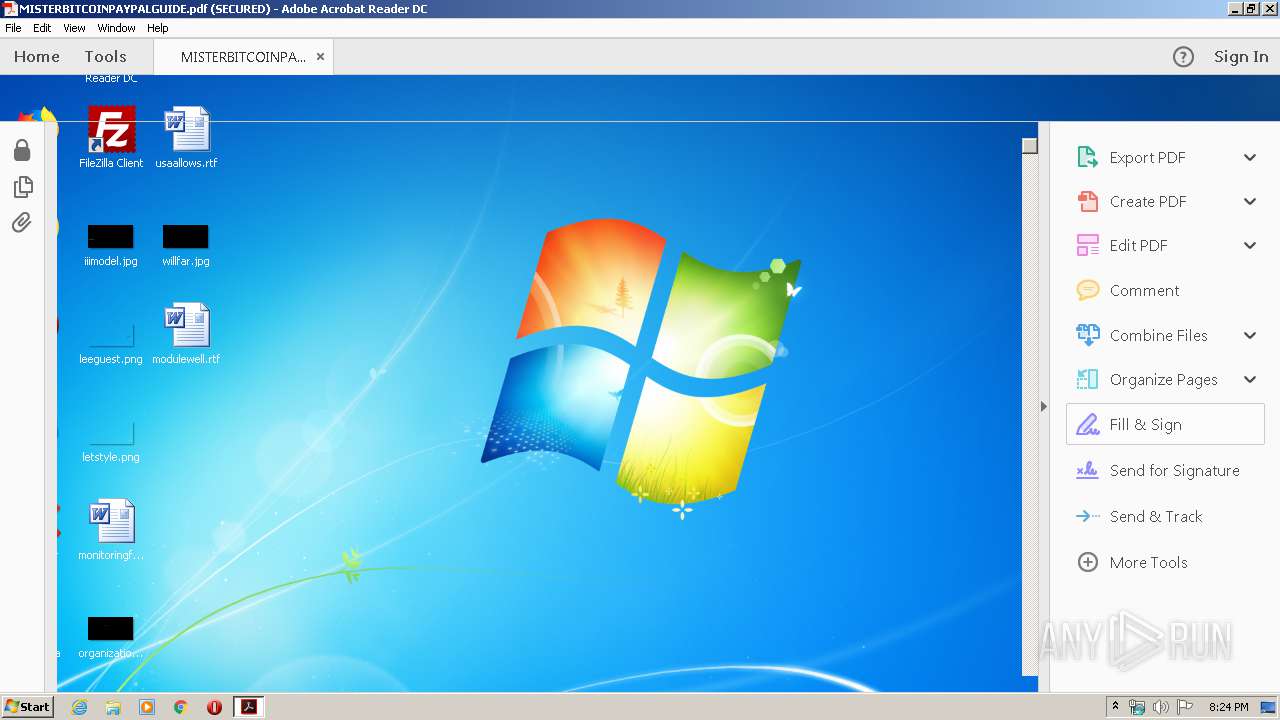Click the Fill & Sign label
Image resolution: width=1280 pixels, height=720 pixels.
(1146, 424)
